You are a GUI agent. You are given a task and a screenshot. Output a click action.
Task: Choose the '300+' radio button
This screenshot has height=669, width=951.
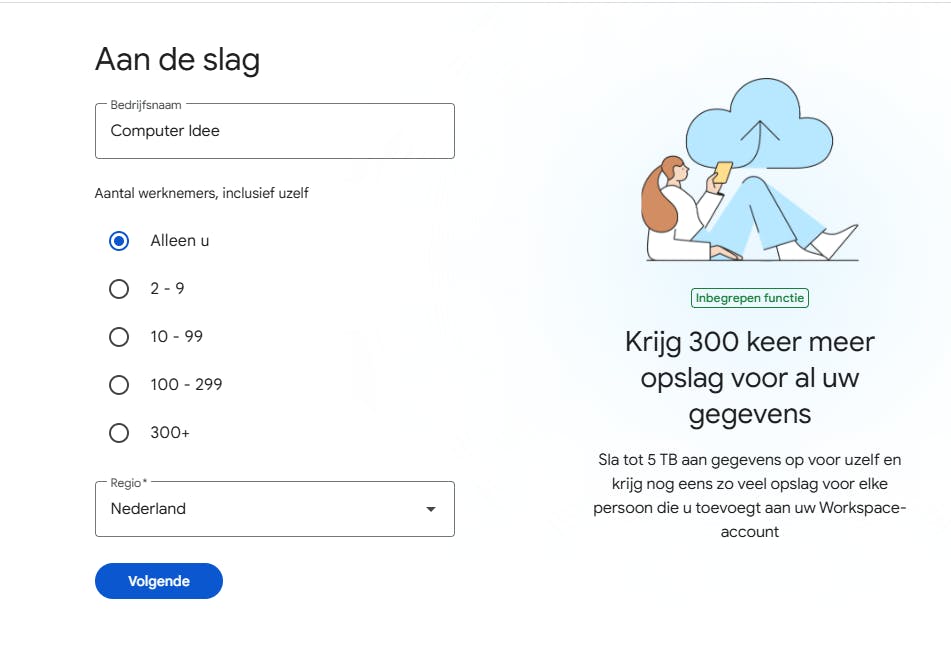pos(119,433)
